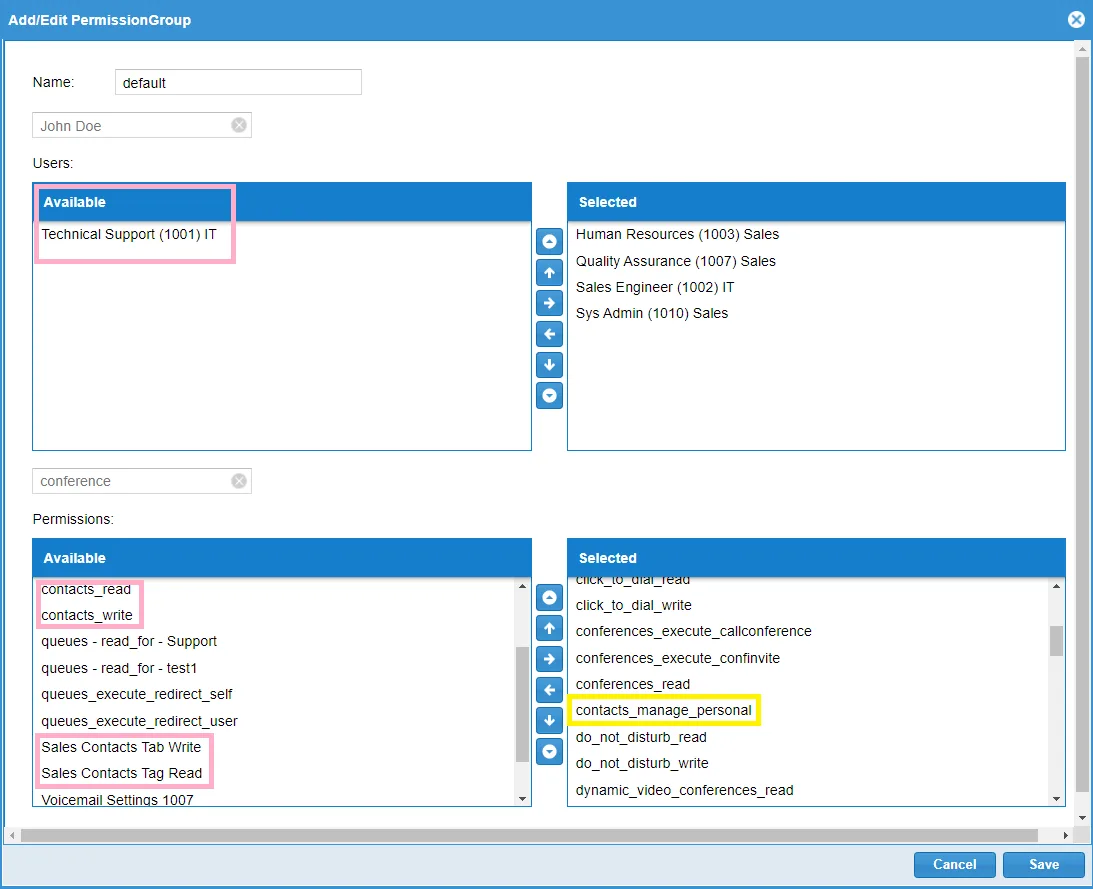Click Selected header of Users list
Viewport: 1093px width, 889px height.
[x=816, y=202]
